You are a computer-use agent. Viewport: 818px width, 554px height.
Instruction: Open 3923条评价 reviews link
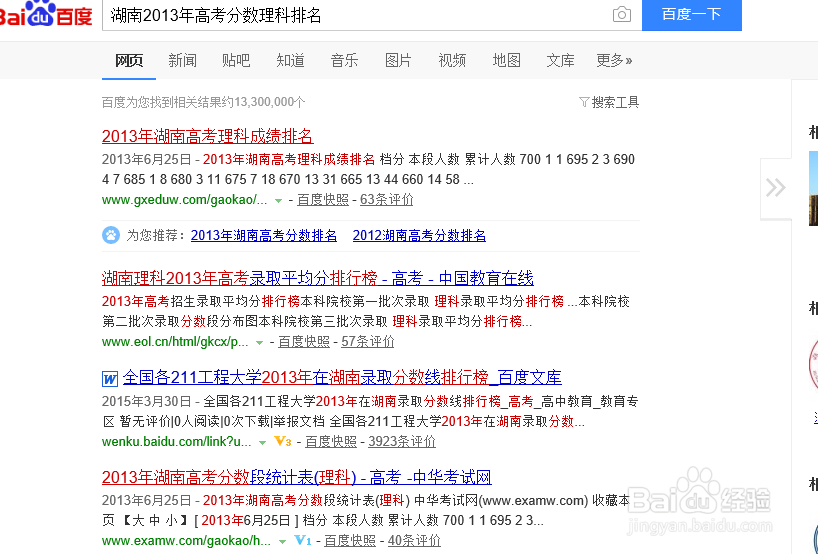402,442
